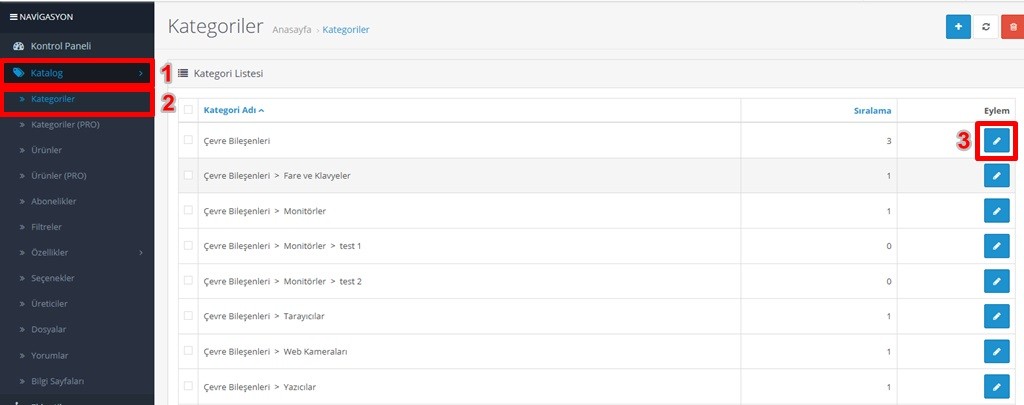Click the pencil icon for the Yazıcılar row
The image size is (1024, 405).
coord(997,387)
